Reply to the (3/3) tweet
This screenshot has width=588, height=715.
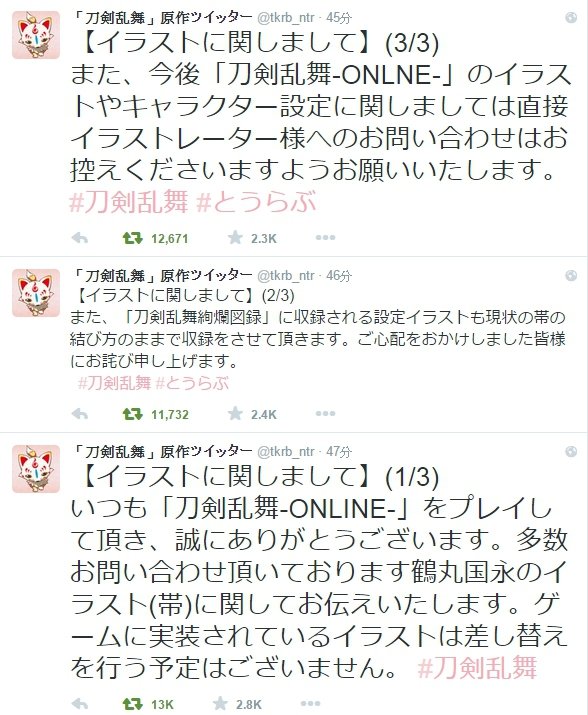click(x=80, y=238)
